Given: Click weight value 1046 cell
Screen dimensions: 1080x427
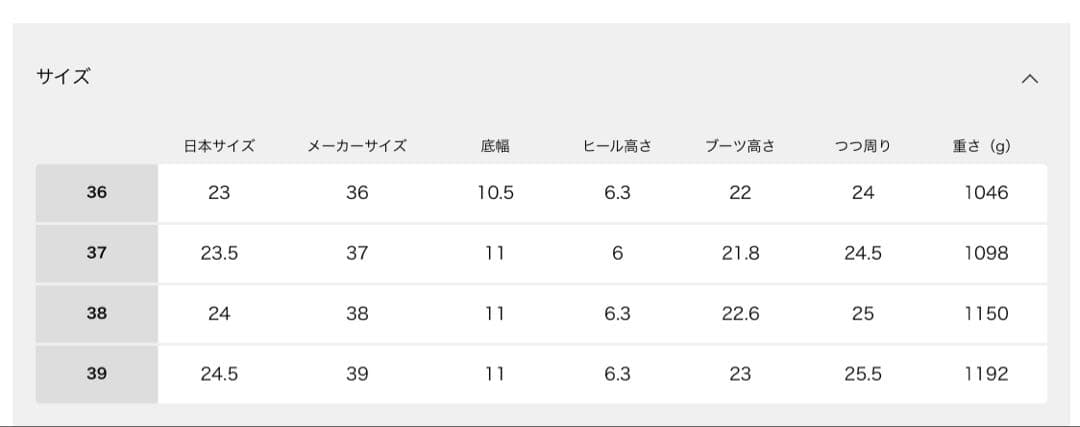Looking at the screenshot, I should tap(986, 193).
